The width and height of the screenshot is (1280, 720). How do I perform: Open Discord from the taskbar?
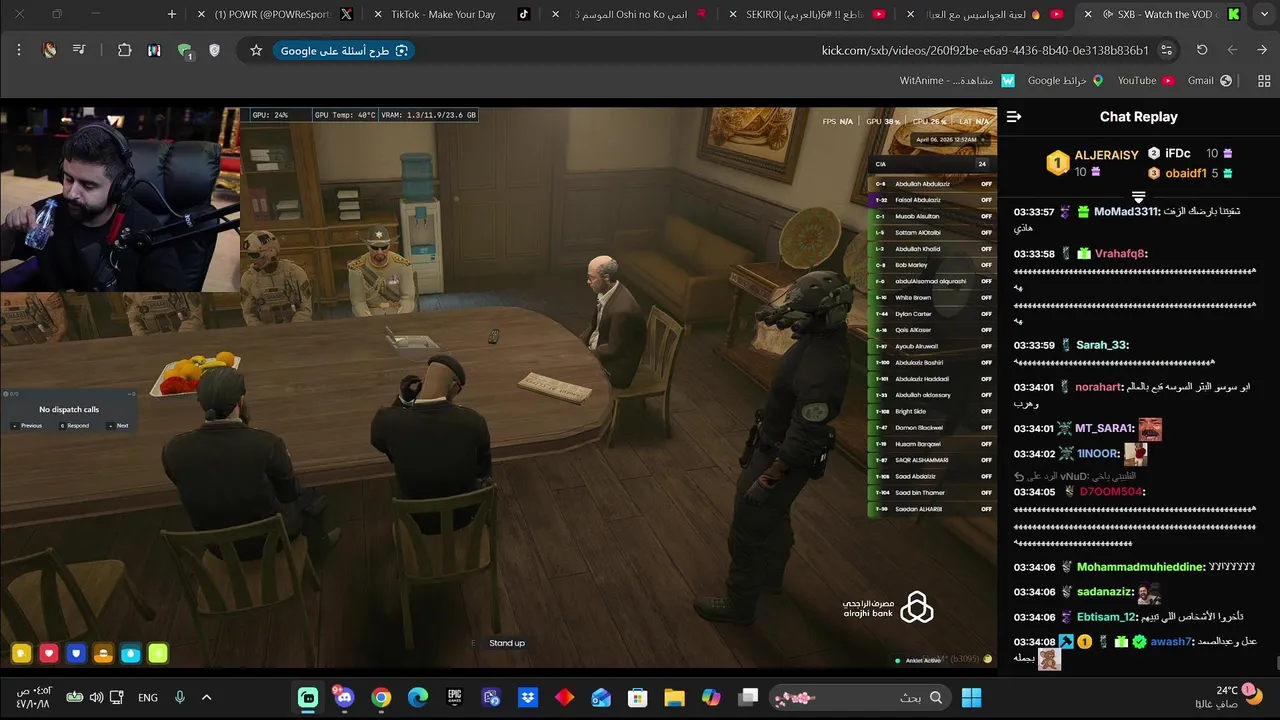pyautogui.click(x=345, y=697)
